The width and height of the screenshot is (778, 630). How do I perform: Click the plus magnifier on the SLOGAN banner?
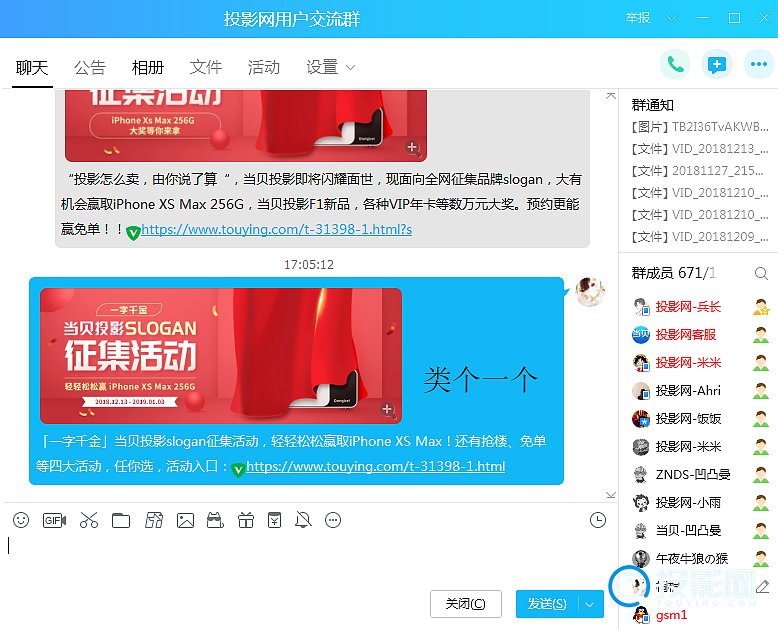point(388,409)
